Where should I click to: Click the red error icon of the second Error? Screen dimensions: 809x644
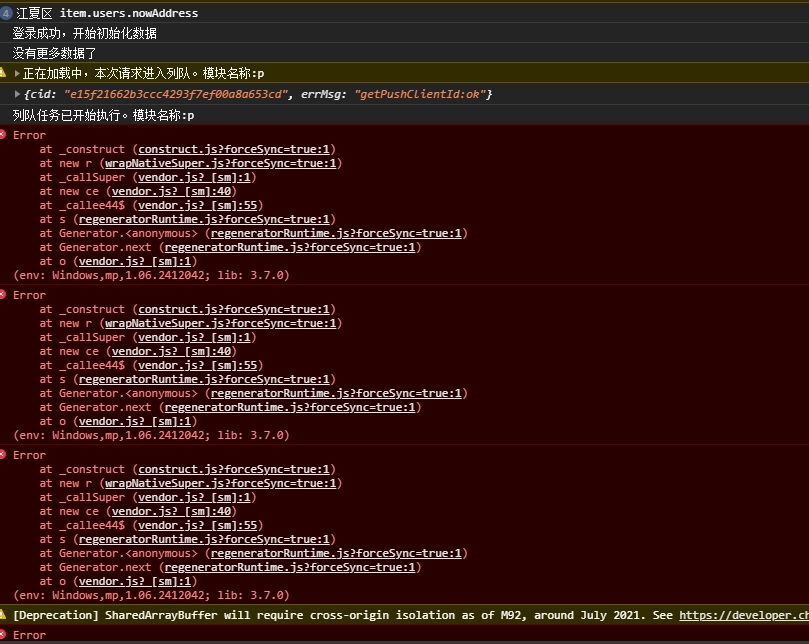4,294
